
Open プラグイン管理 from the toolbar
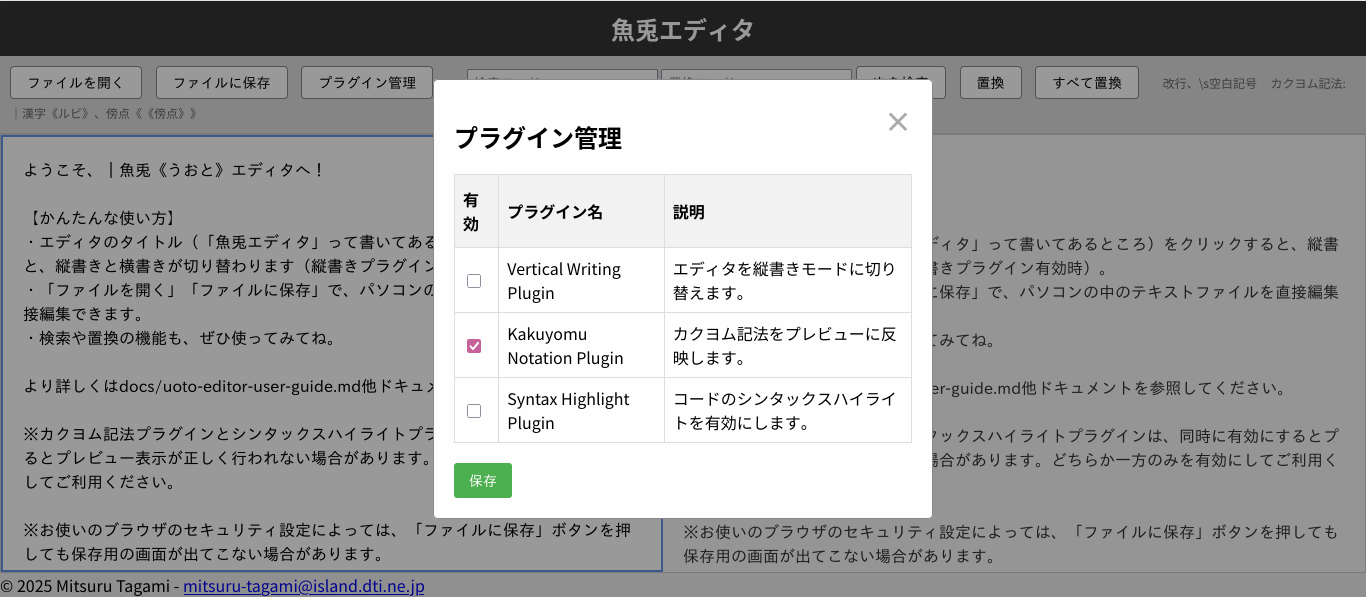coord(367,83)
